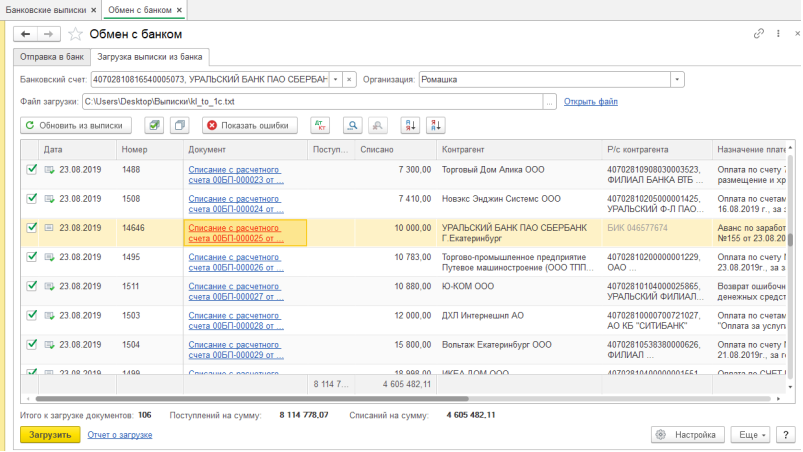This screenshot has width=803, height=452.
Task: Uncheck the row with number 1488
Action: pos(32,169)
